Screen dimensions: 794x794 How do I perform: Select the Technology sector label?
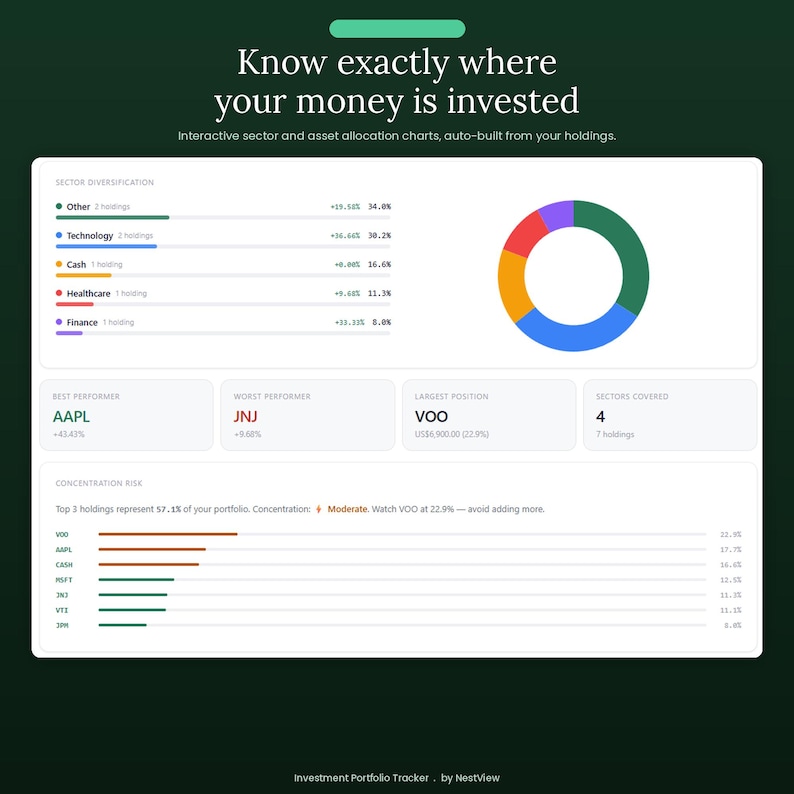tap(90, 236)
